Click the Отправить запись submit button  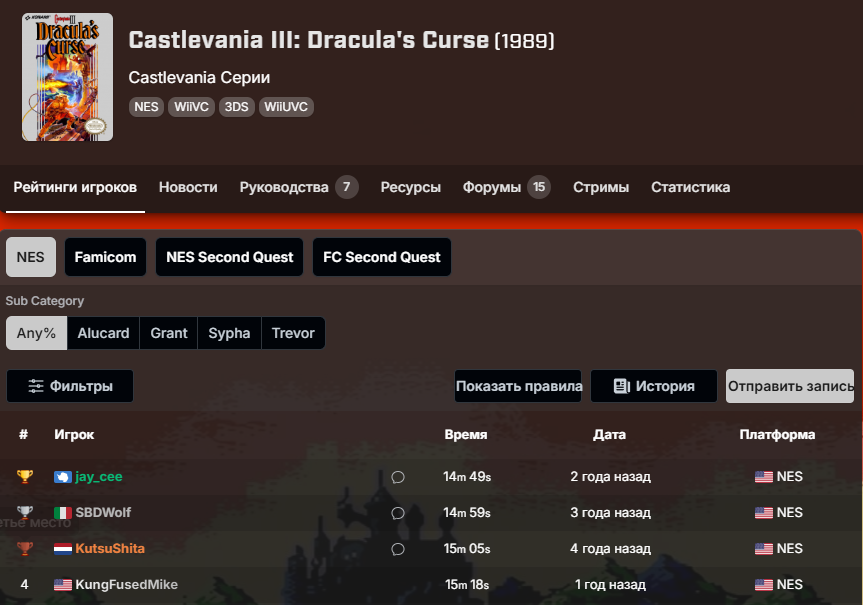coord(790,386)
